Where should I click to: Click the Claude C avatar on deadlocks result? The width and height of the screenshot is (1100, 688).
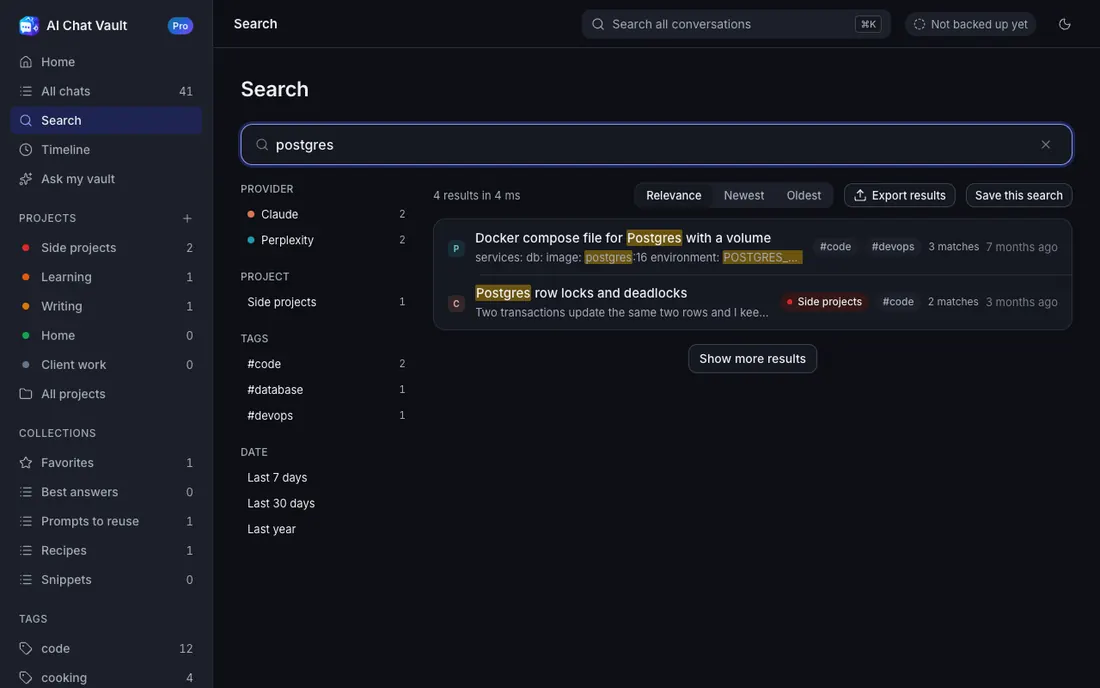[x=456, y=304]
